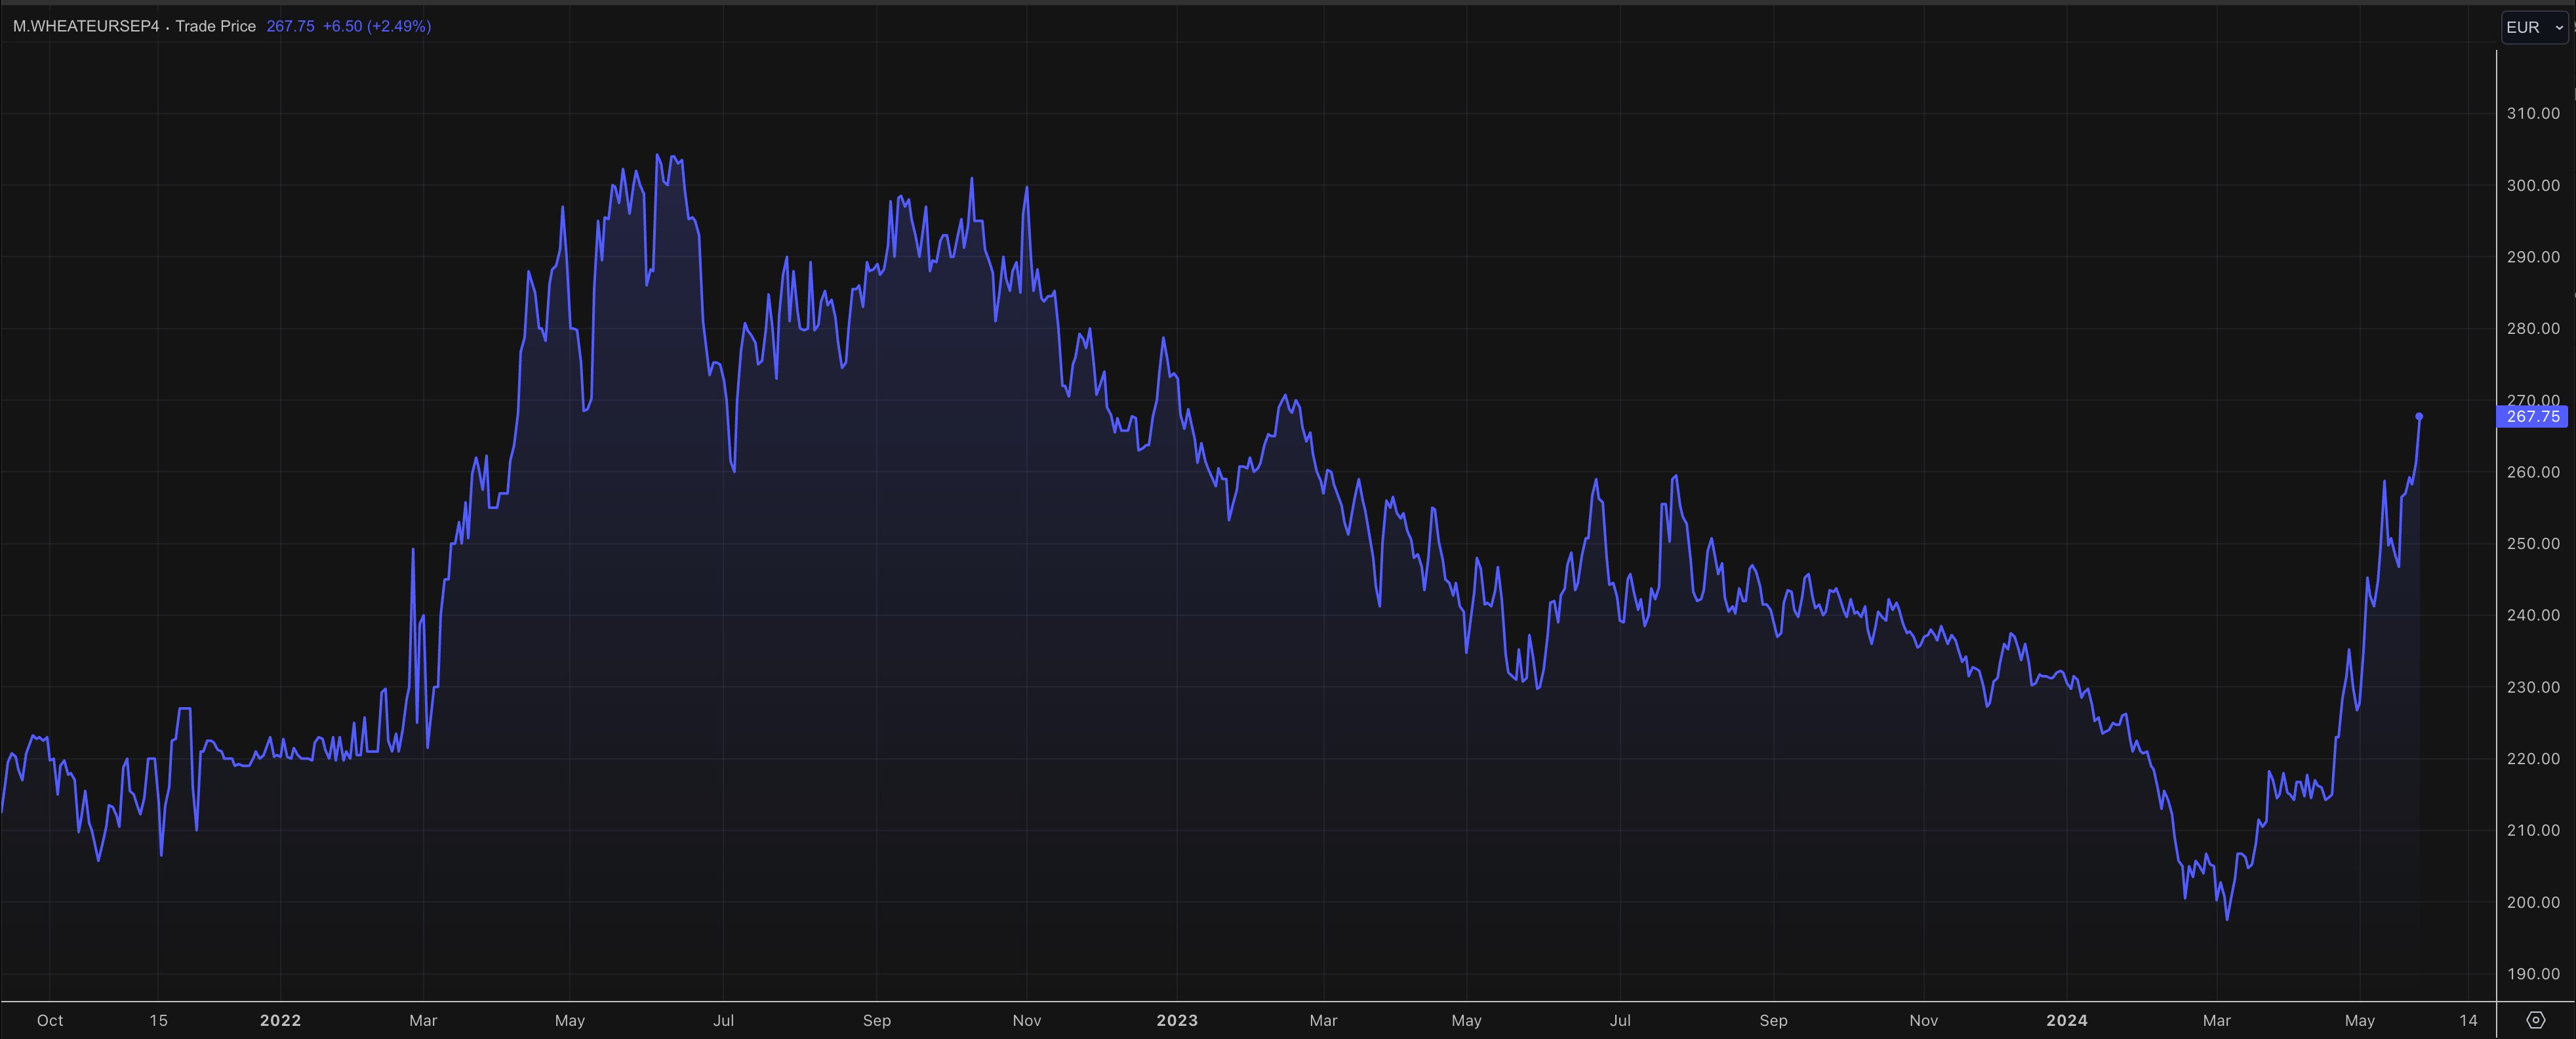
Task: Click the 200.00 price axis label
Action: click(2532, 902)
